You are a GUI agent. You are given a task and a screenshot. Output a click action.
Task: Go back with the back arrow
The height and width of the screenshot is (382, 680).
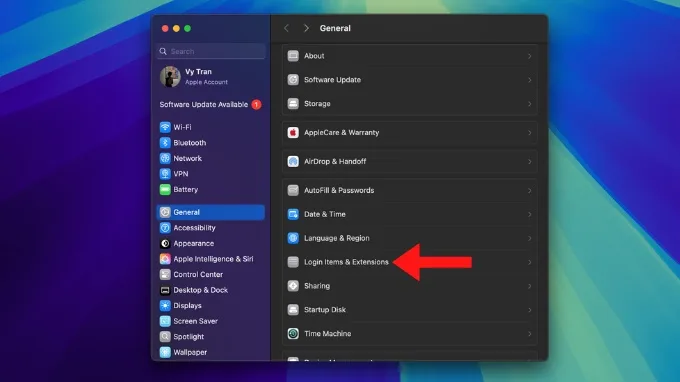(286, 28)
